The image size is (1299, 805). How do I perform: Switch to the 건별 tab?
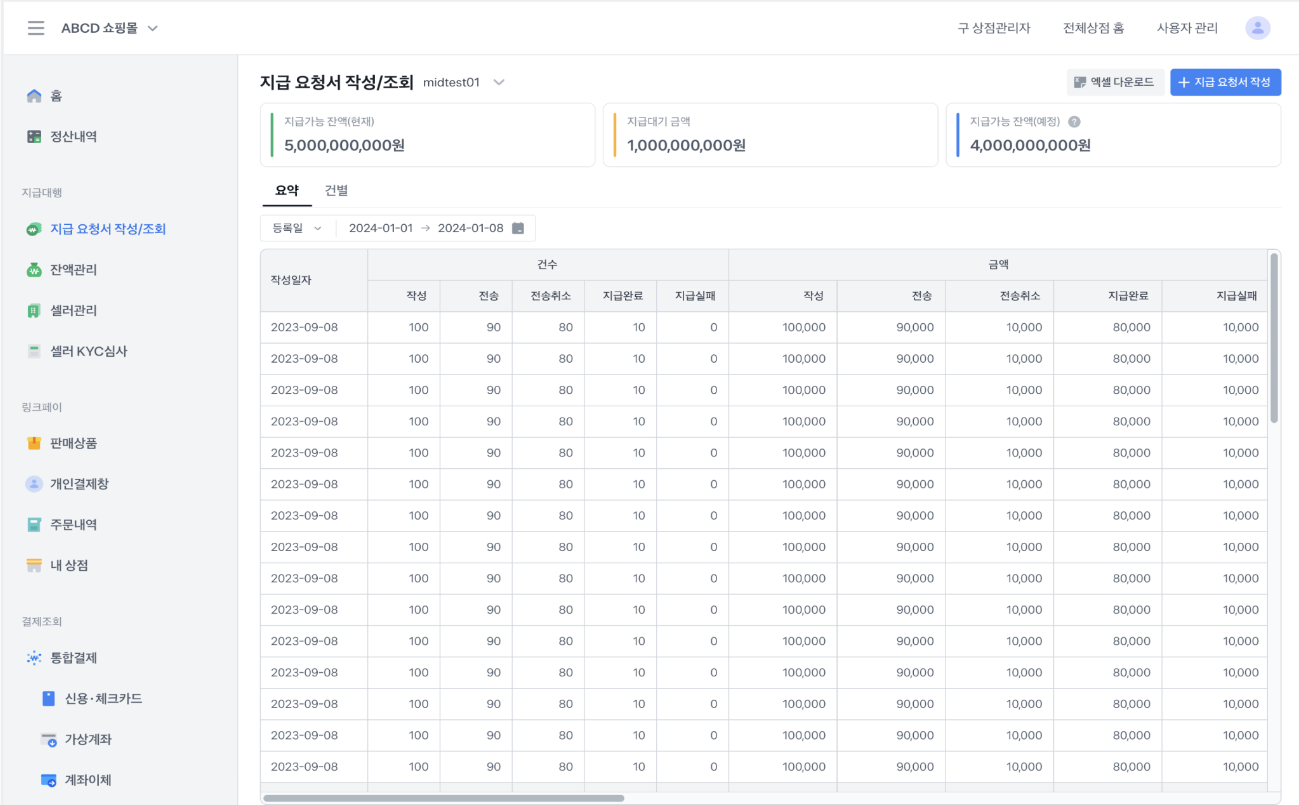pos(336,190)
